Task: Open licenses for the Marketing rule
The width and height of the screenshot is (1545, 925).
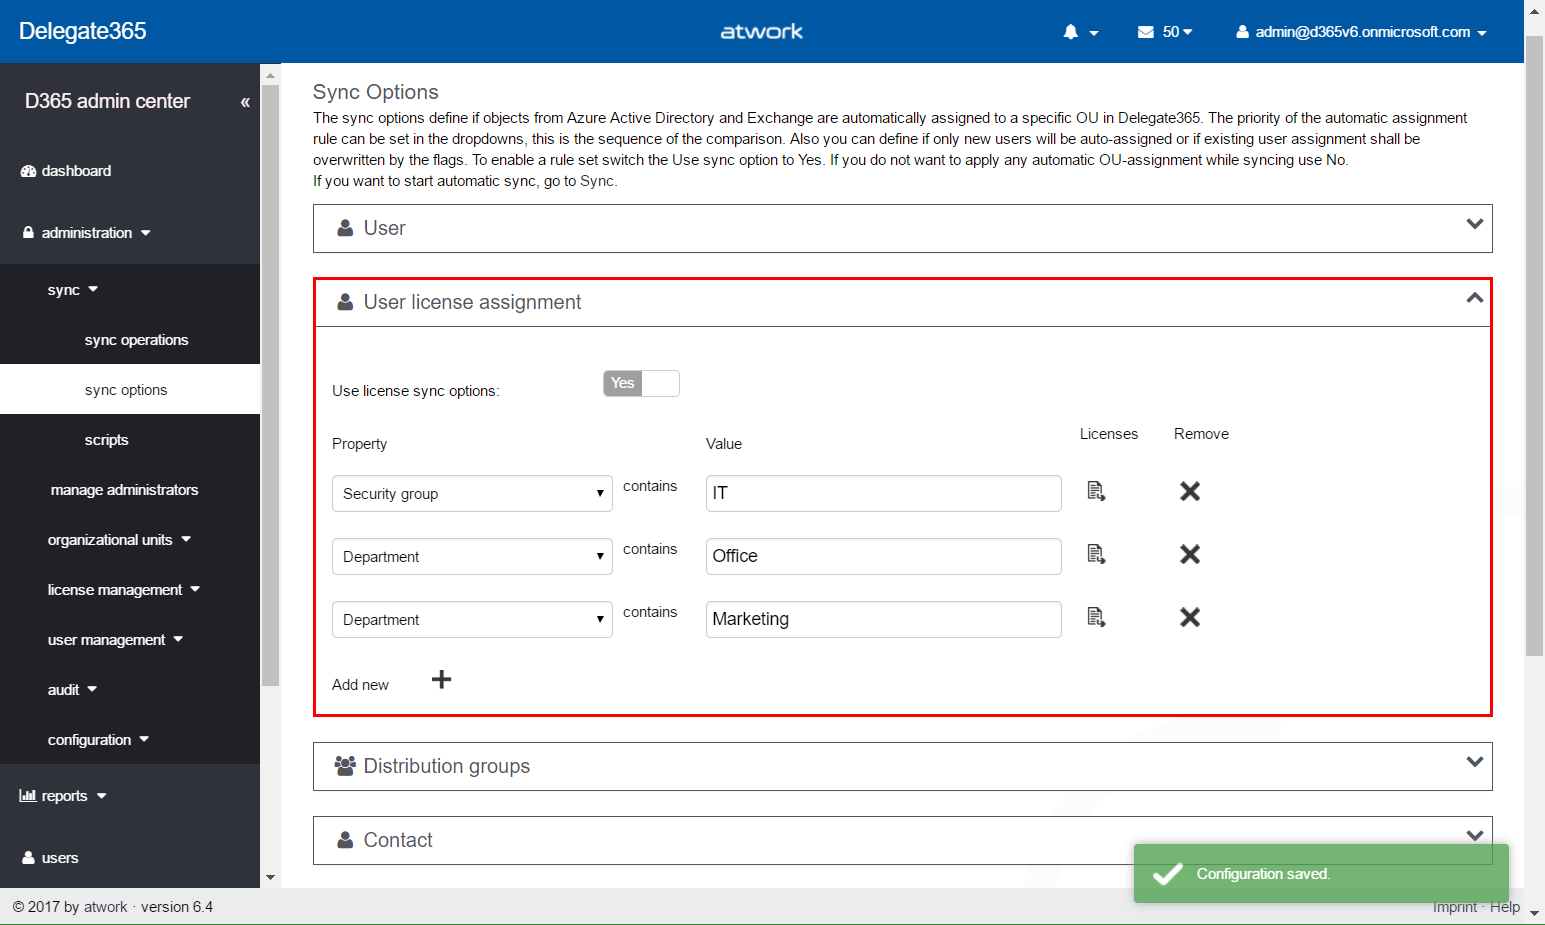Action: tap(1096, 617)
